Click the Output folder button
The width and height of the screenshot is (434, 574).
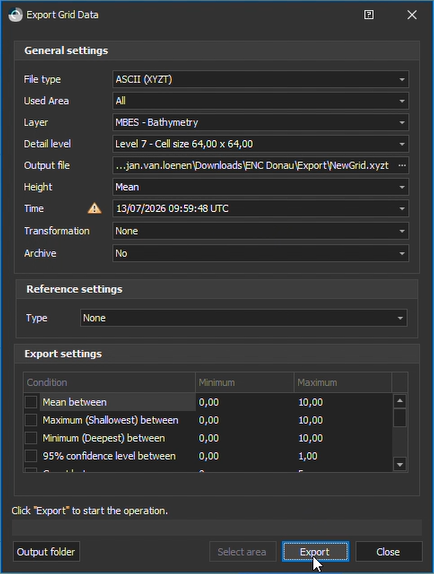click(46, 552)
